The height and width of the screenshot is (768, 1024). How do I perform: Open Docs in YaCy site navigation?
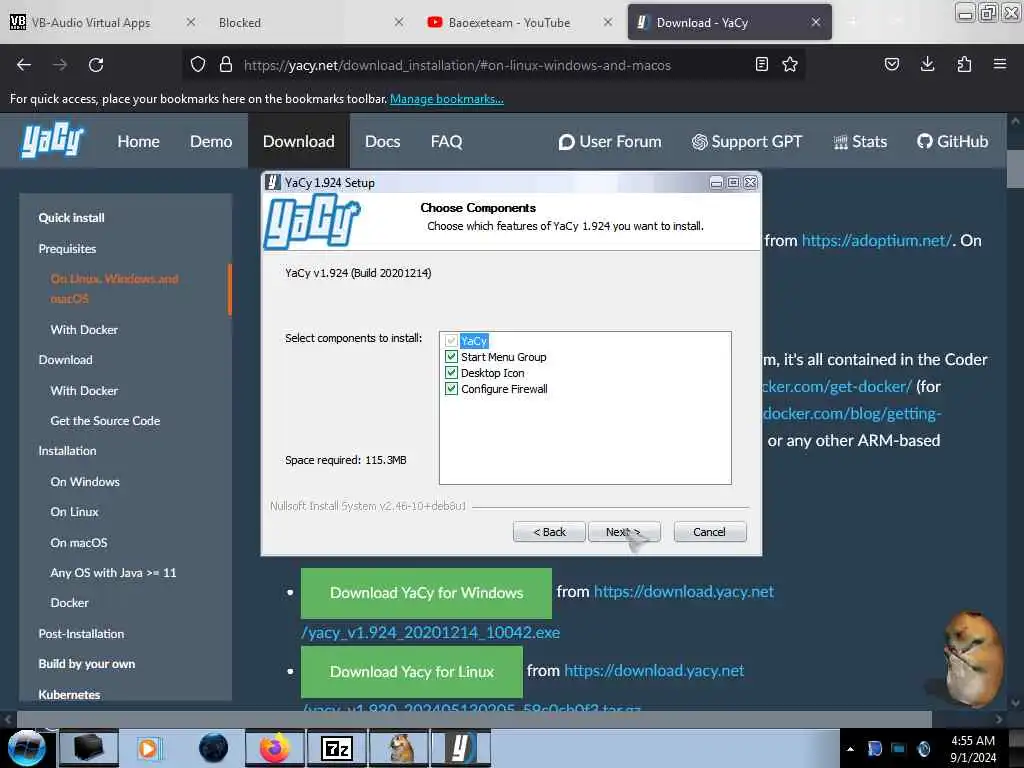(x=383, y=141)
